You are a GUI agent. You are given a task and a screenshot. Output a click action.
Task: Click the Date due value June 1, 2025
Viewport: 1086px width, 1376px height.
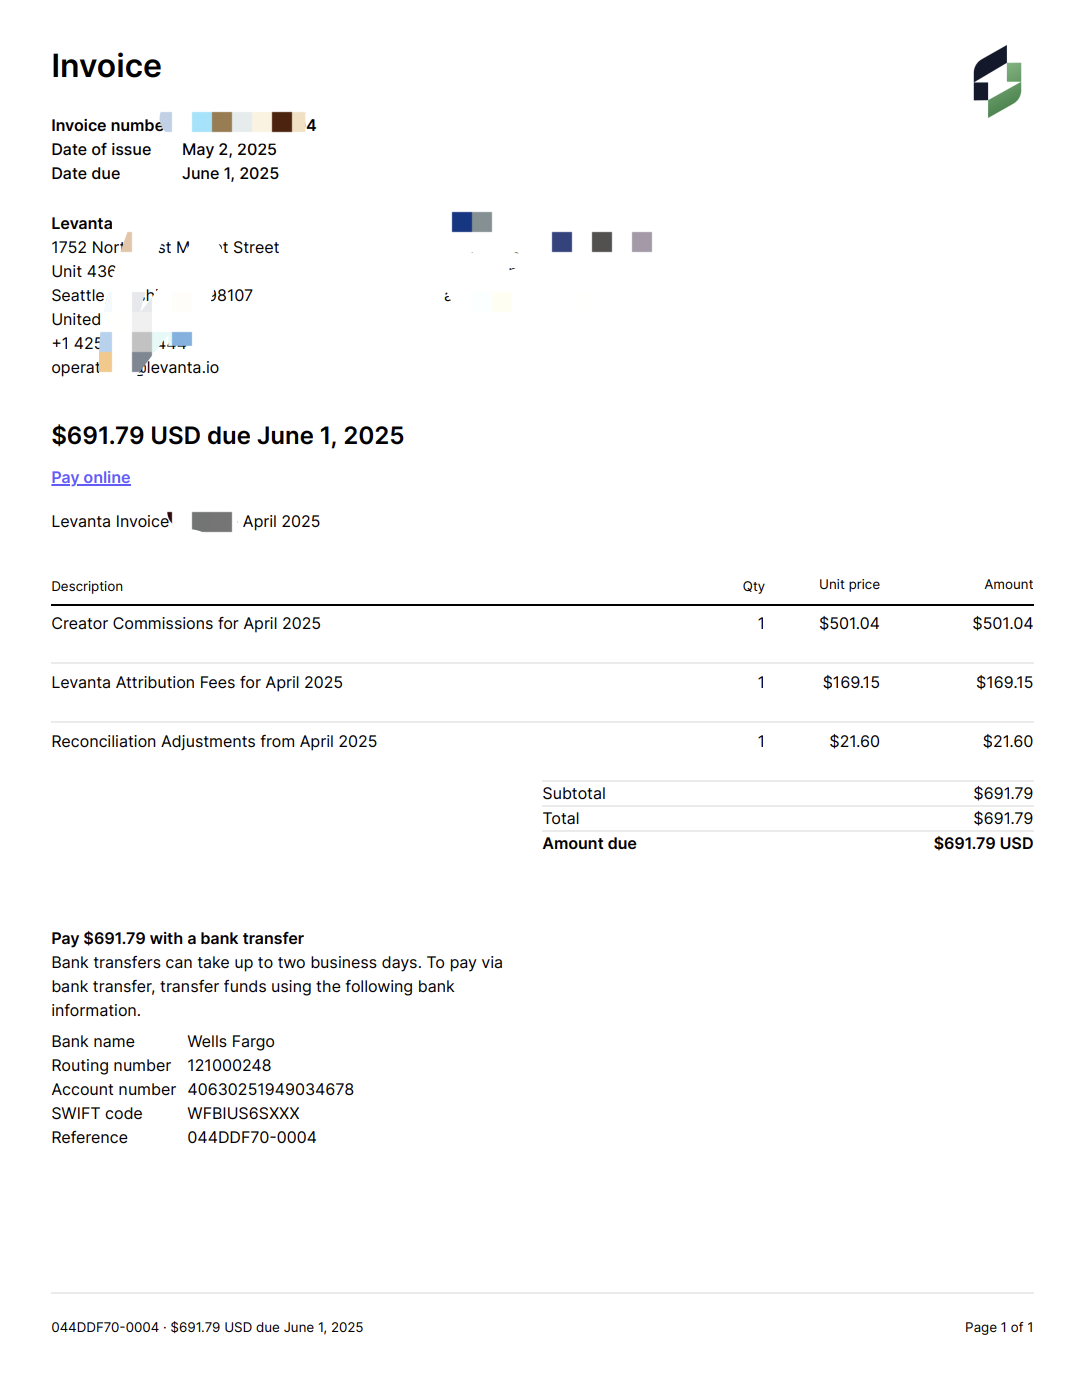point(230,174)
